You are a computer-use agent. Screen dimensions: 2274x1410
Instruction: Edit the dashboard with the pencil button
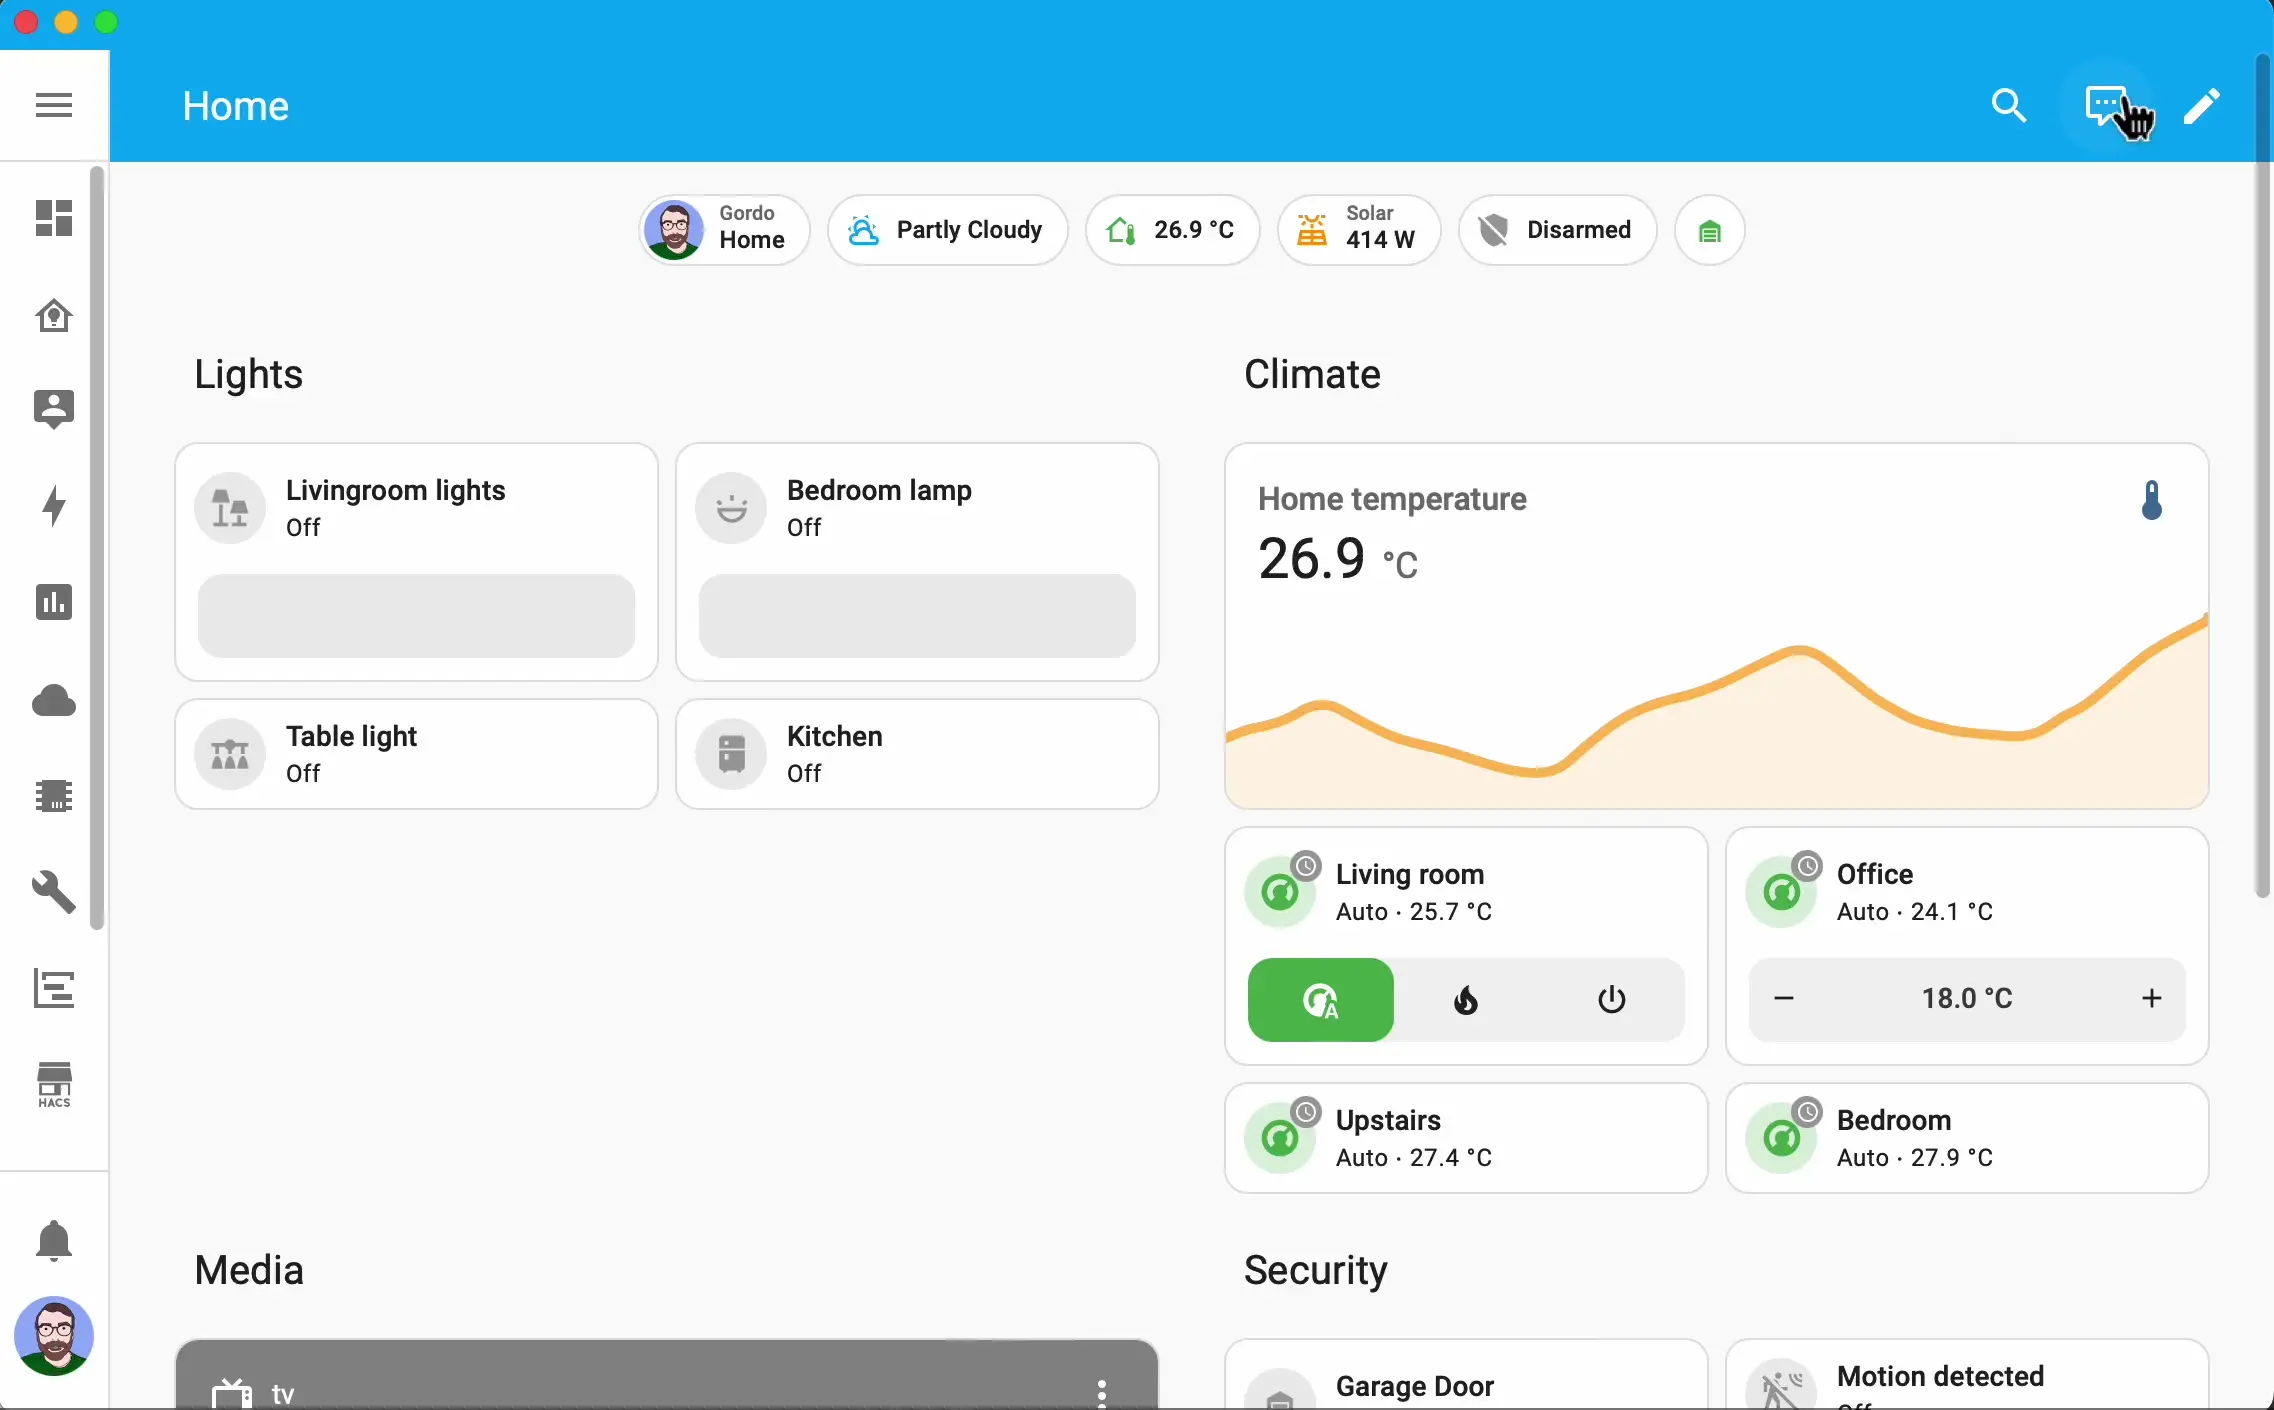(x=2201, y=106)
